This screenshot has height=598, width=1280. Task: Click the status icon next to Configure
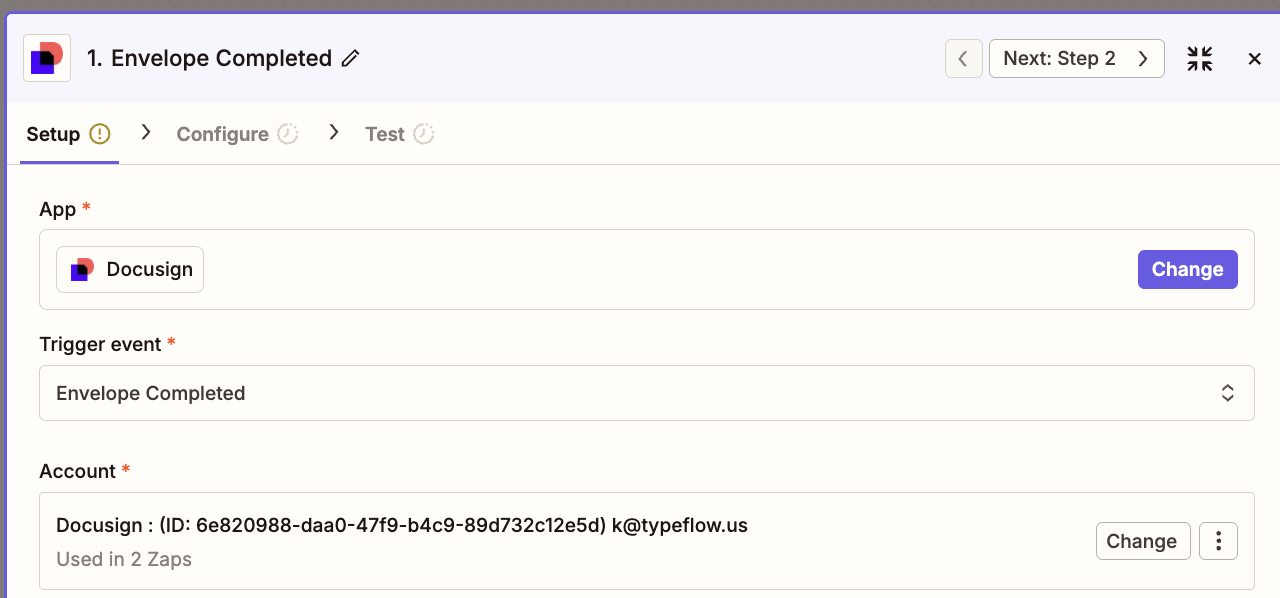coord(288,134)
